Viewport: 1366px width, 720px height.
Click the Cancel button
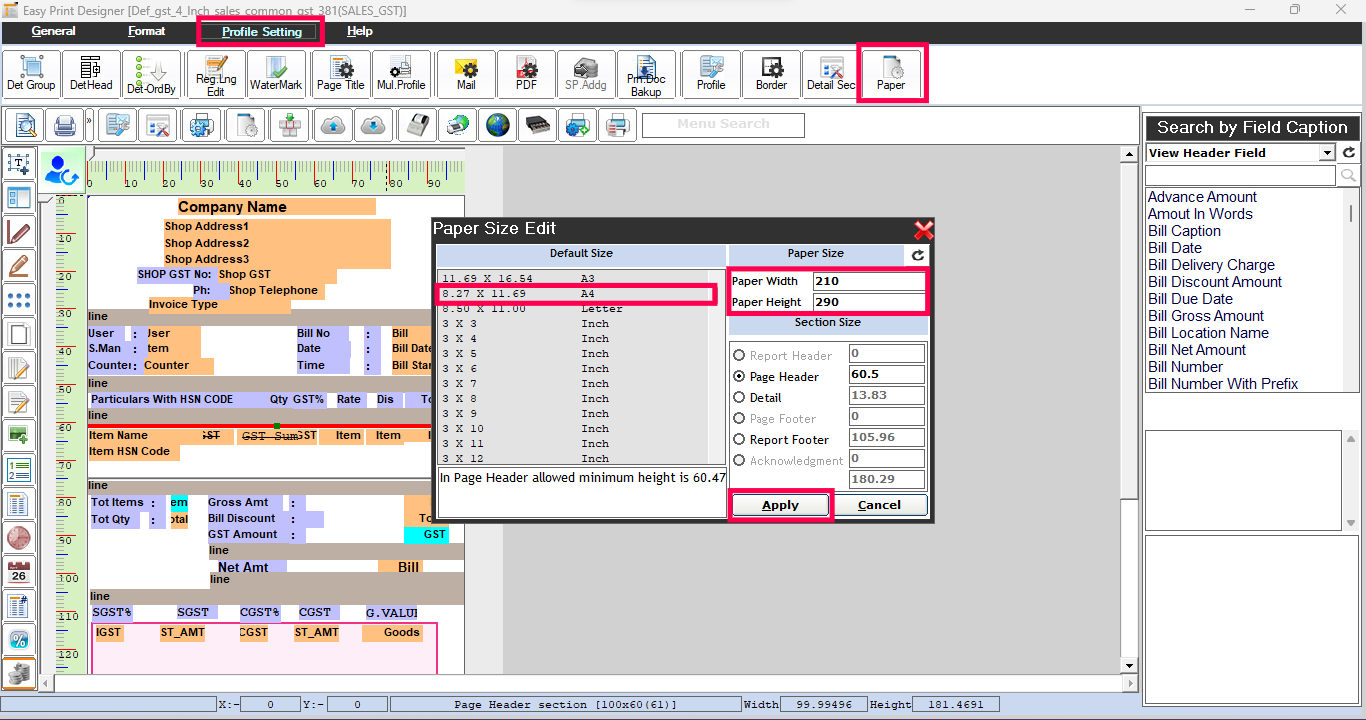[879, 505]
